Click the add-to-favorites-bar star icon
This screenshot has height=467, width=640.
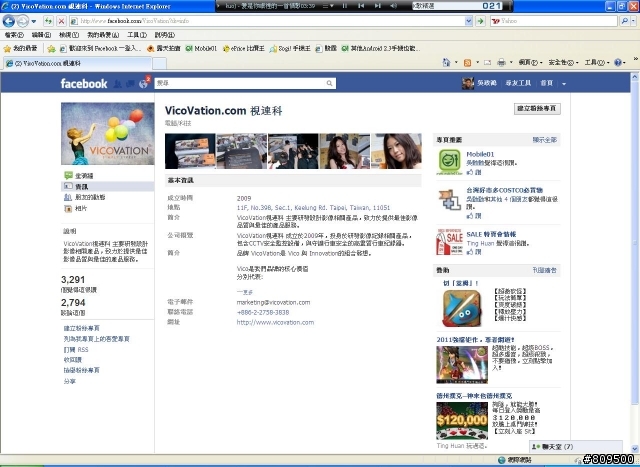51,49
